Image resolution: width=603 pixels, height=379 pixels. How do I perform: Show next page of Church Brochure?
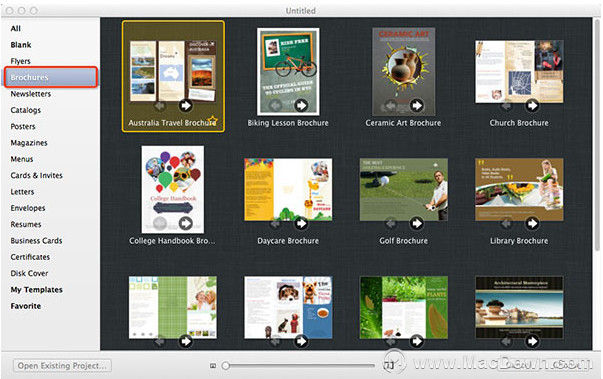pos(532,105)
